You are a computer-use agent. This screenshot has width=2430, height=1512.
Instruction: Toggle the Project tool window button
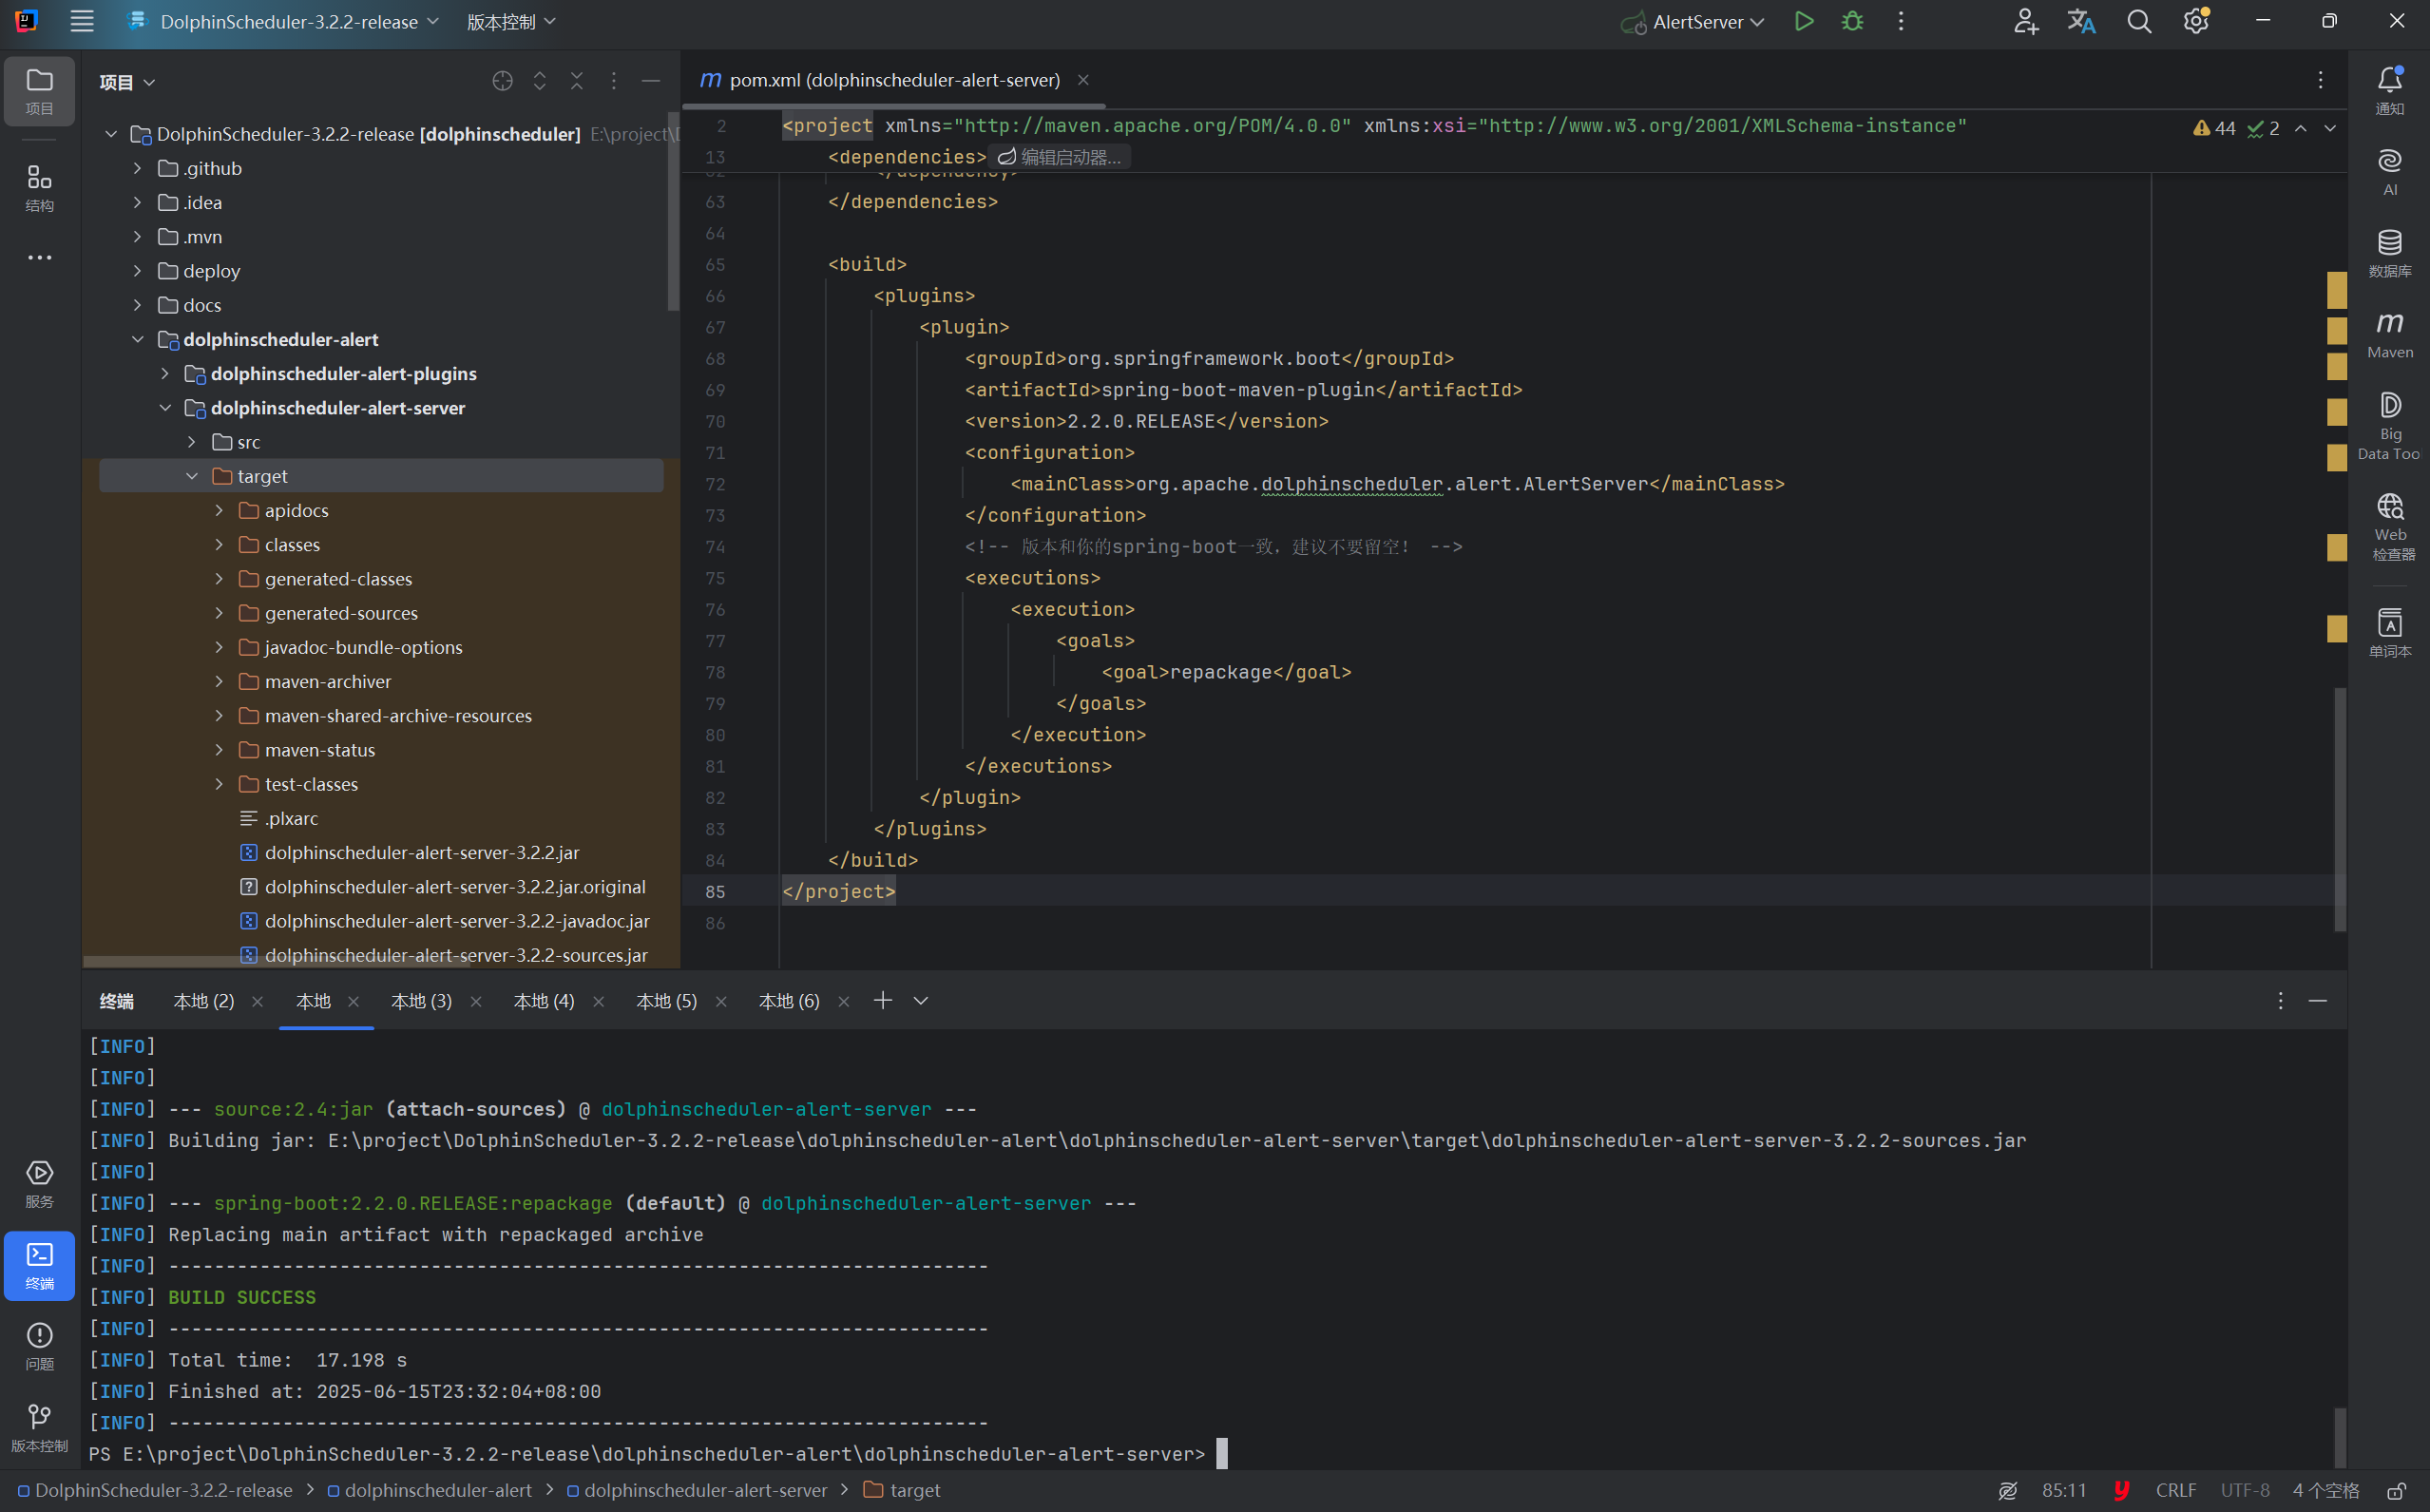click(39, 90)
